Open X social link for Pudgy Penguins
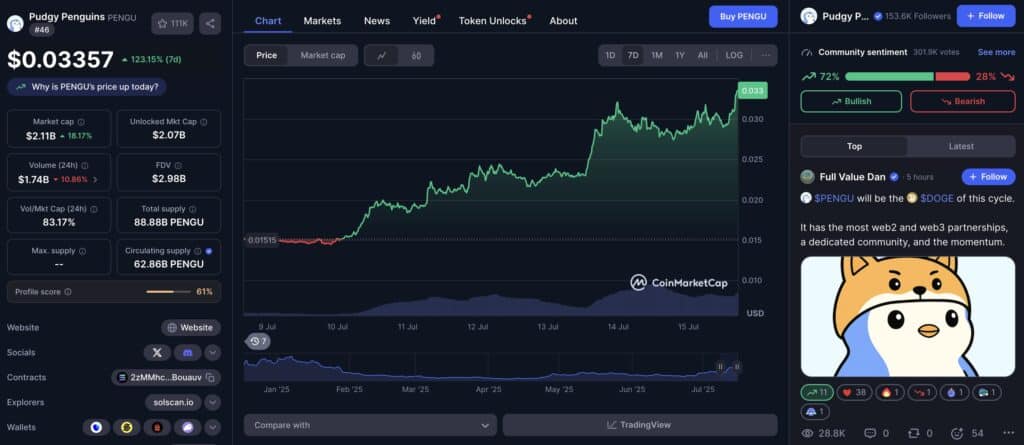Viewport: 1024px width, 445px height. (157, 353)
